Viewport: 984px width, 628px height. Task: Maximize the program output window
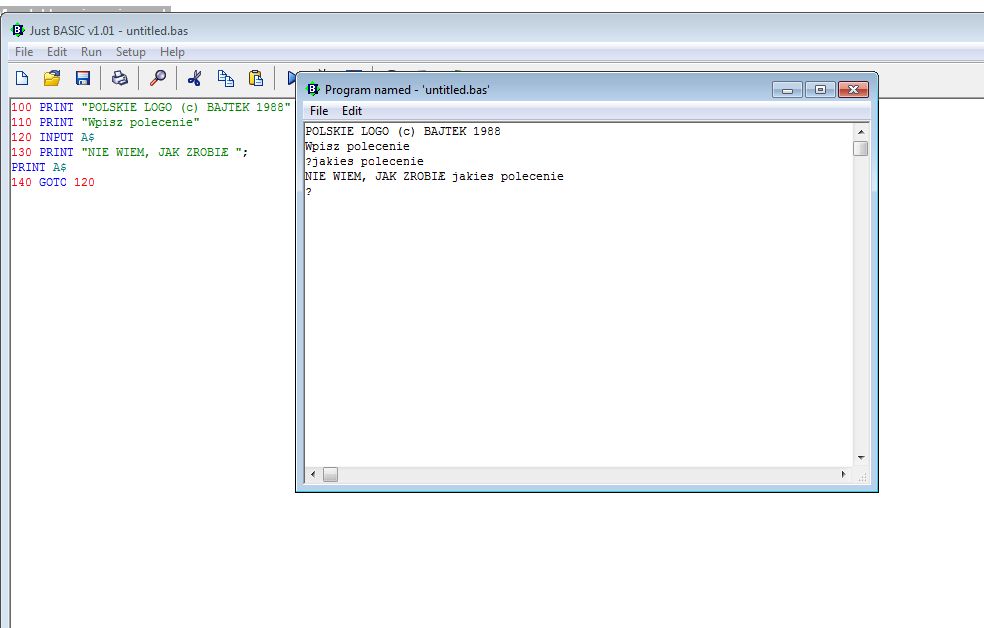(820, 90)
